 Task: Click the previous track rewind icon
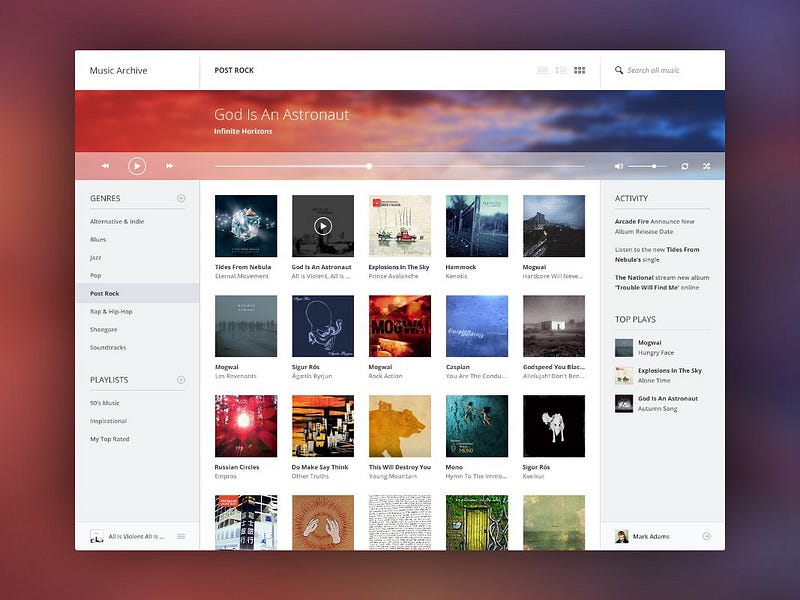105,166
